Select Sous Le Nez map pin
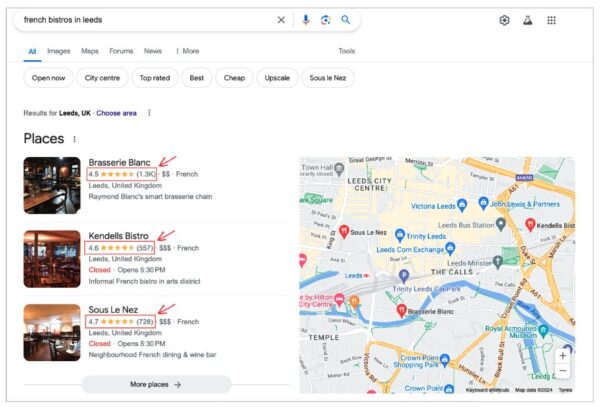 344,232
